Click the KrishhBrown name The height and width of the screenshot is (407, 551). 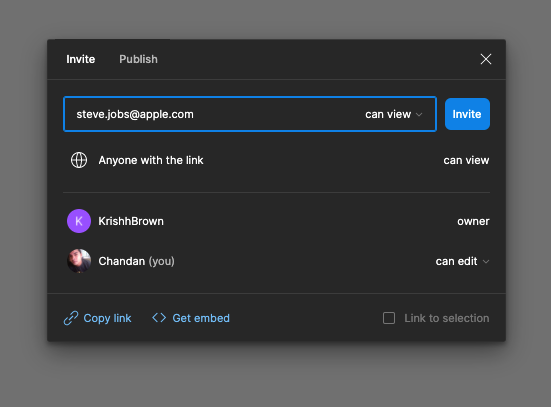(x=131, y=221)
